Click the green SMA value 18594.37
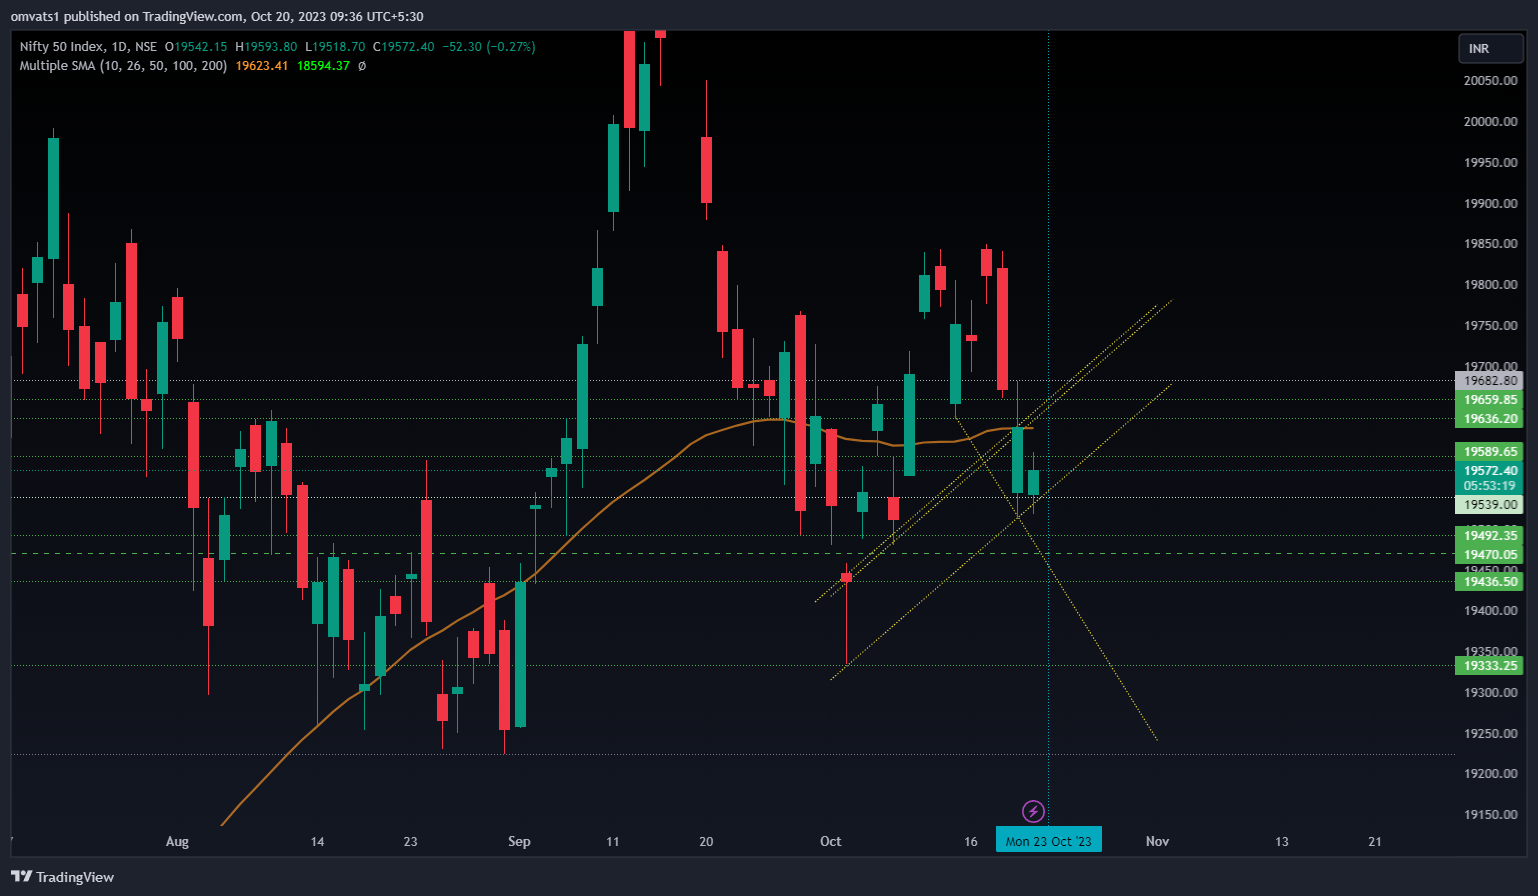1538x896 pixels. (323, 66)
